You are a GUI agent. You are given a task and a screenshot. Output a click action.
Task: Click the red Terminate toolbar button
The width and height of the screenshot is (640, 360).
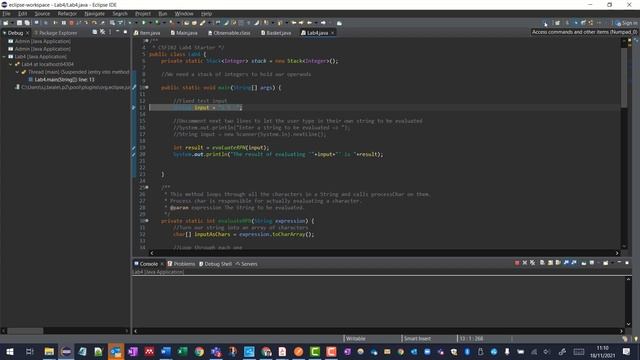click(x=71, y=23)
